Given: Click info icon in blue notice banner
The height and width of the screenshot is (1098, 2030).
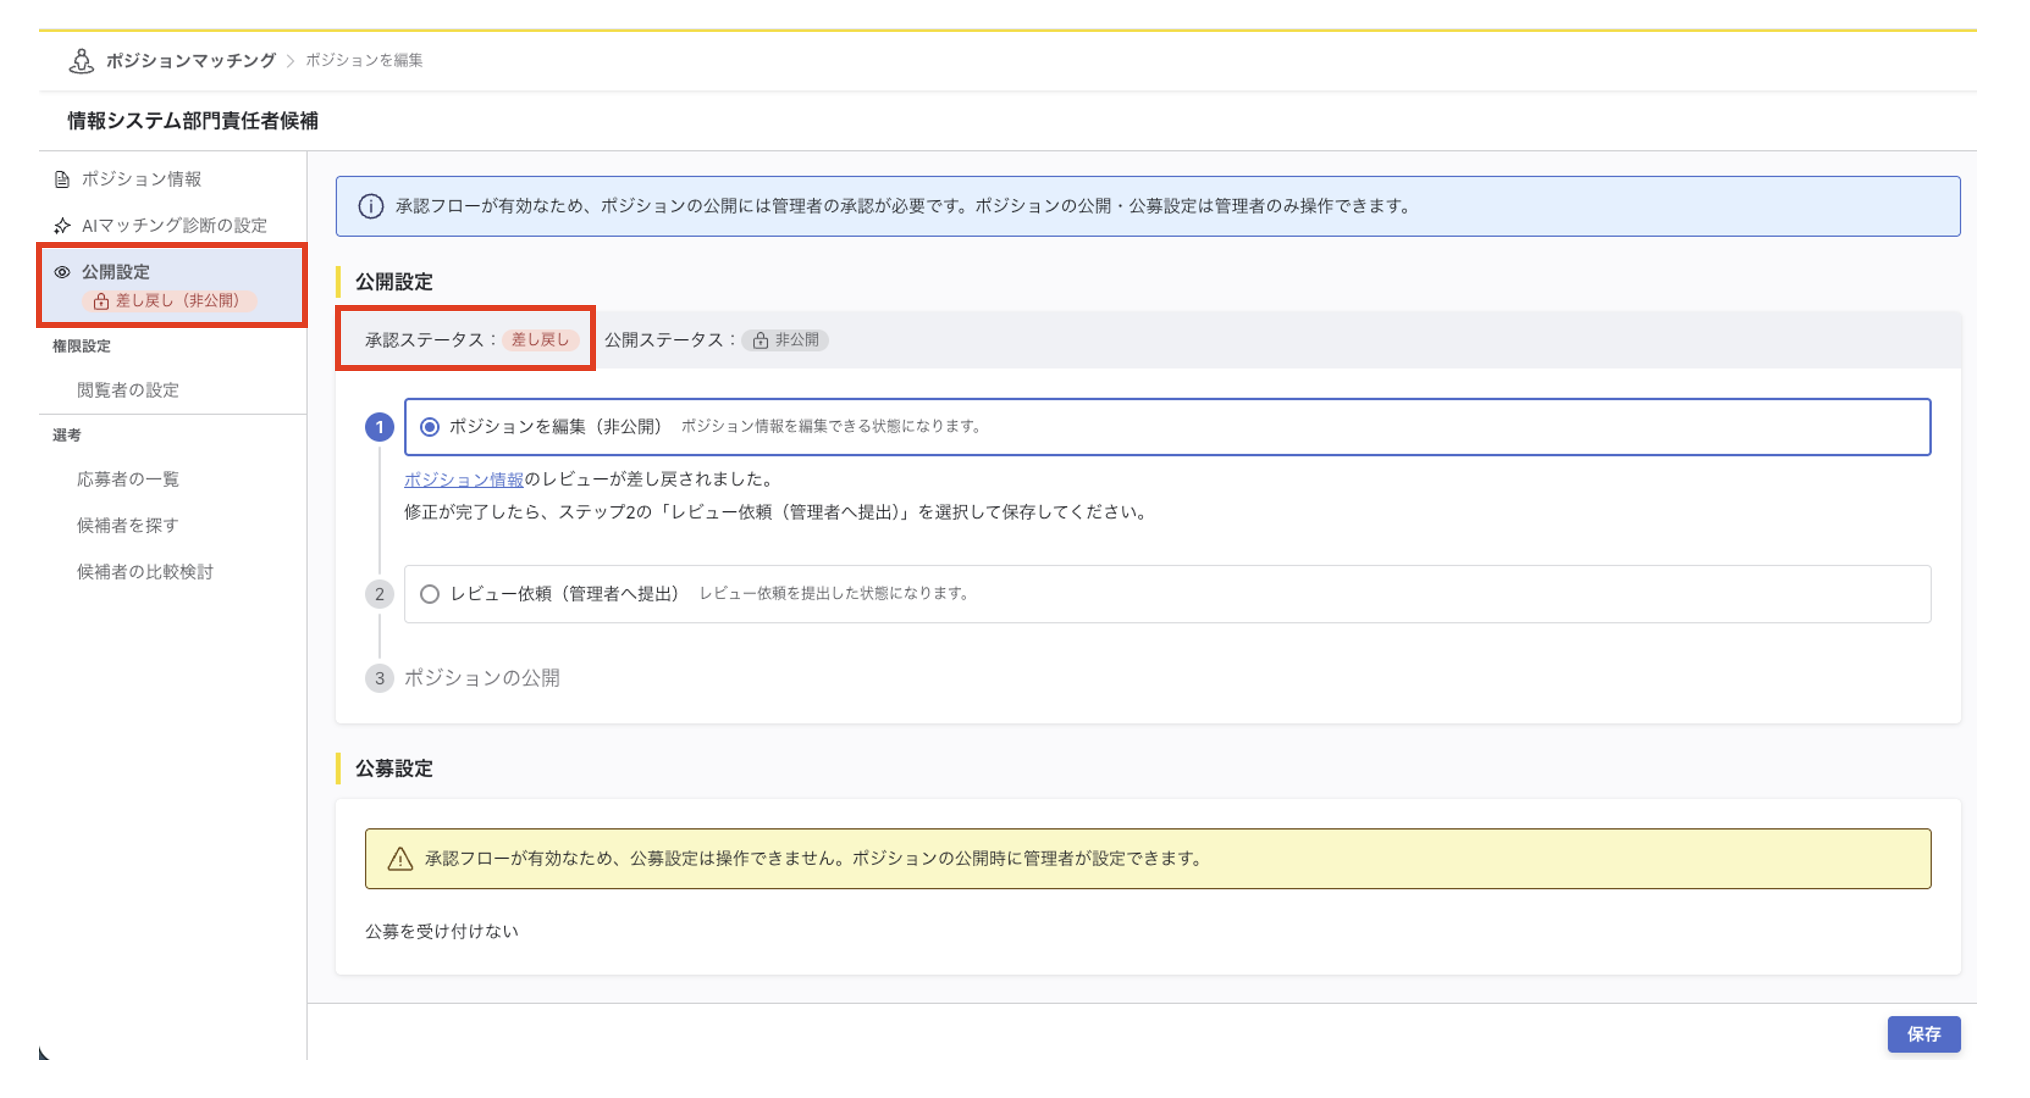Looking at the screenshot, I should [x=371, y=207].
